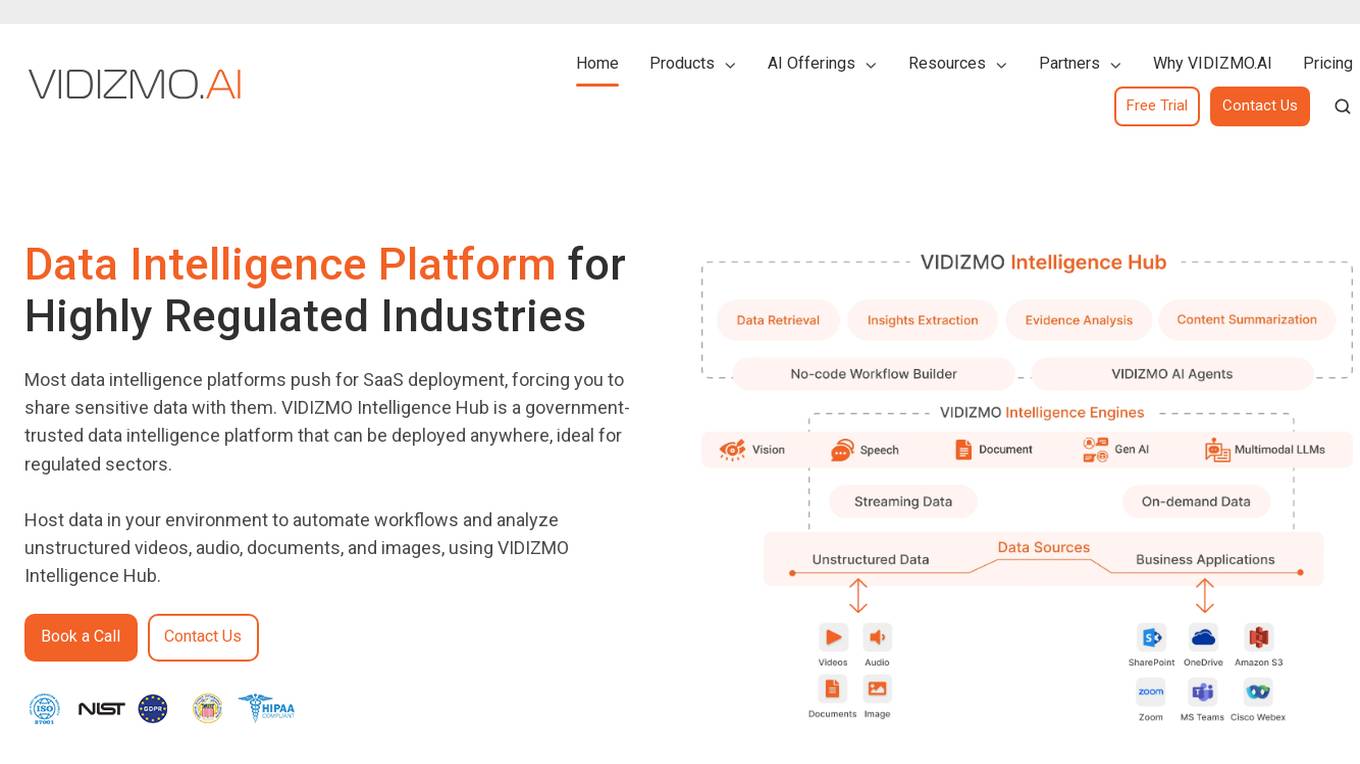Click the Data Intelligence Platform headline

click(290, 265)
